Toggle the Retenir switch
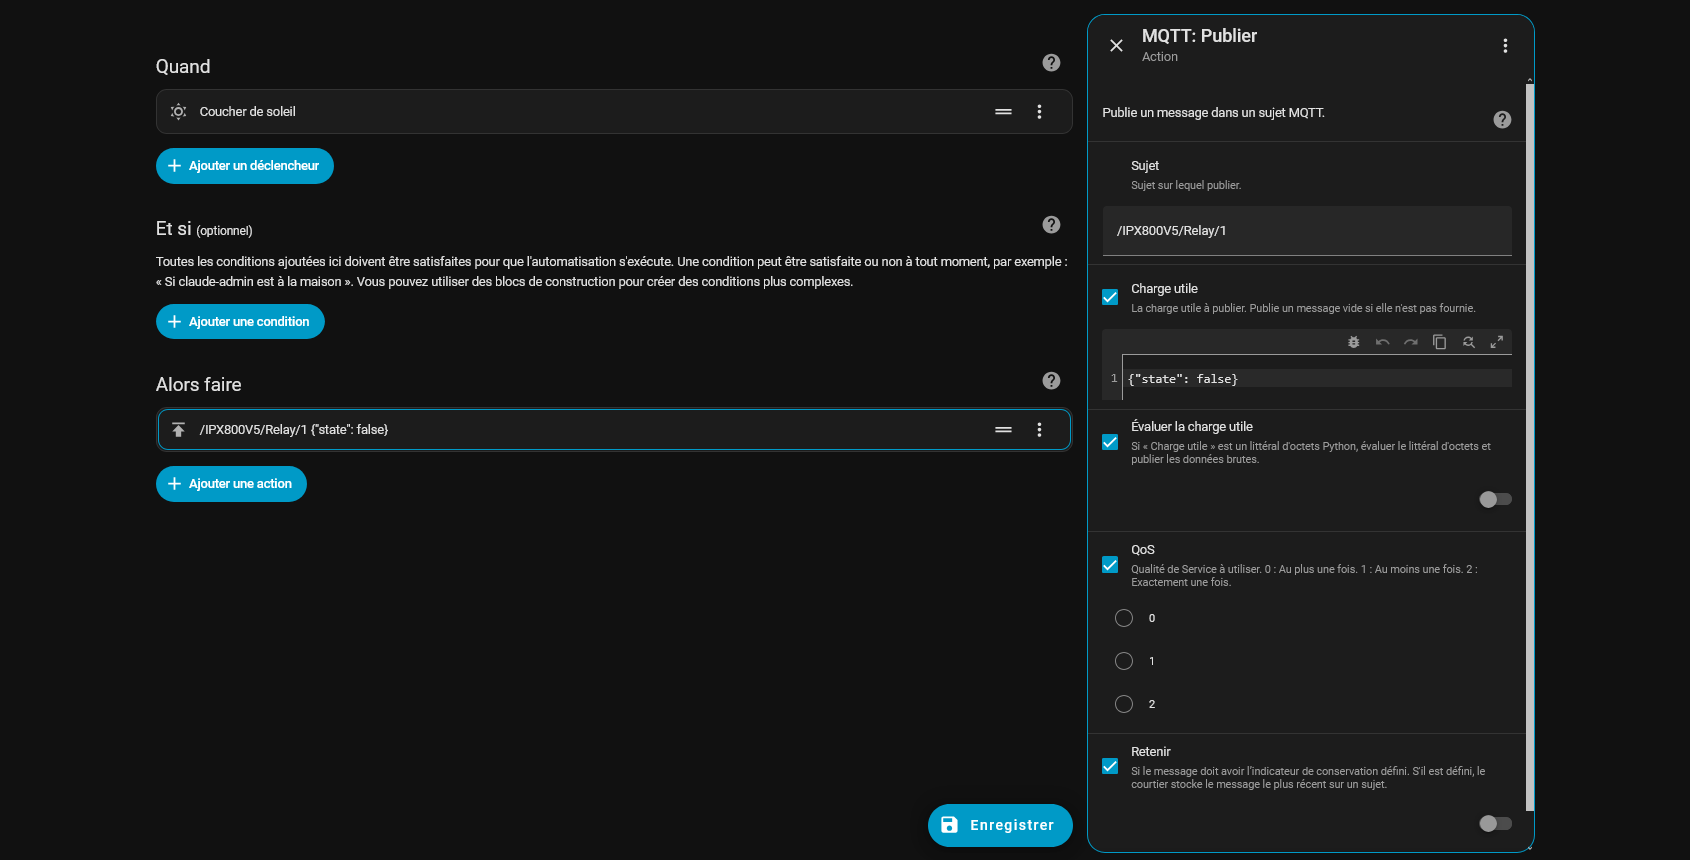 [1495, 823]
